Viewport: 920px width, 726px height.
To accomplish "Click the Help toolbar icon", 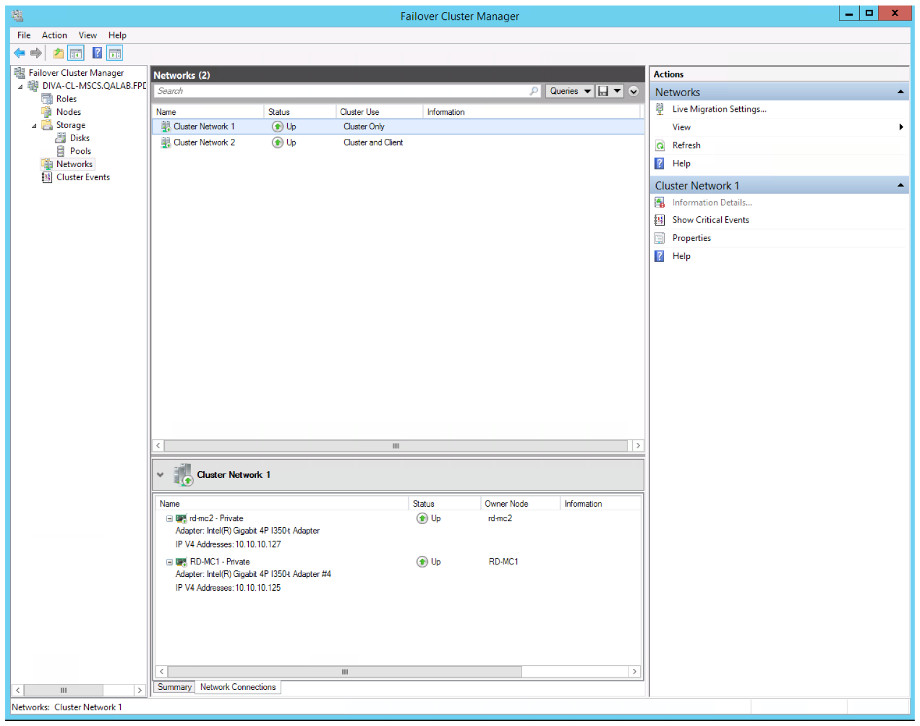I will 96,53.
